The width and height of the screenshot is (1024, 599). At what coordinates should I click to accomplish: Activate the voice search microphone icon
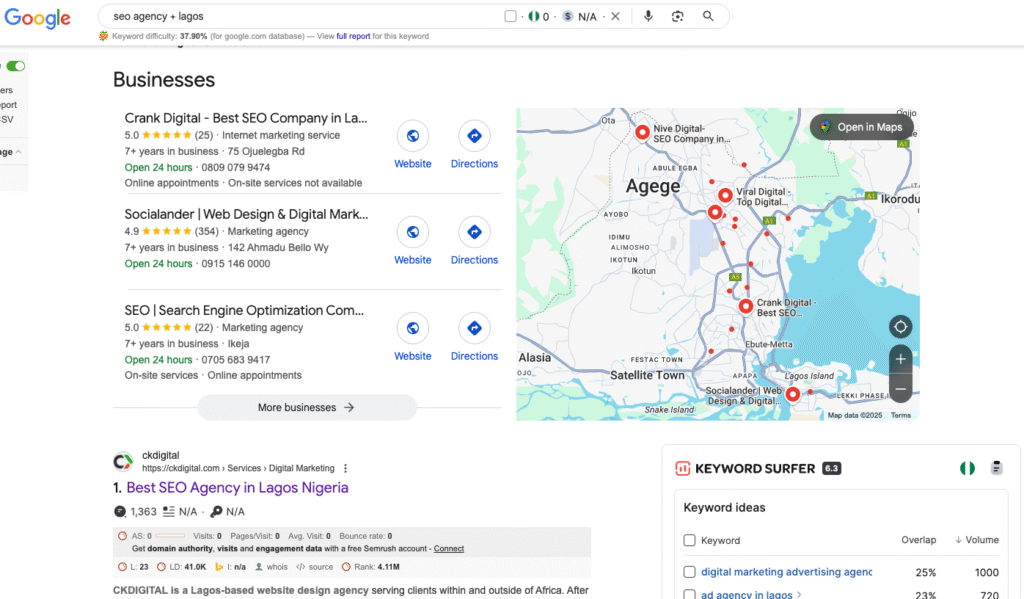pos(648,16)
